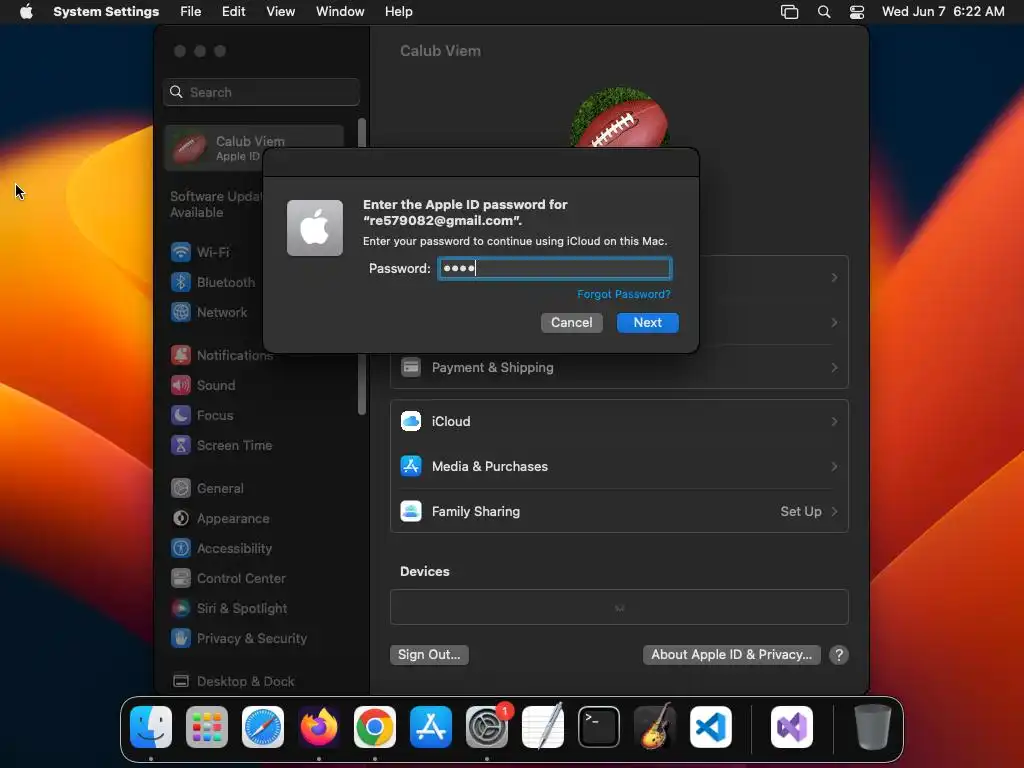Open Software Update Available notice

pos(216,204)
